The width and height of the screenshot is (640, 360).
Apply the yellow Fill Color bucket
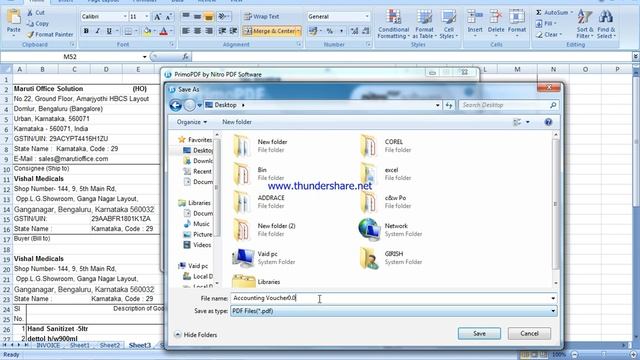point(147,31)
